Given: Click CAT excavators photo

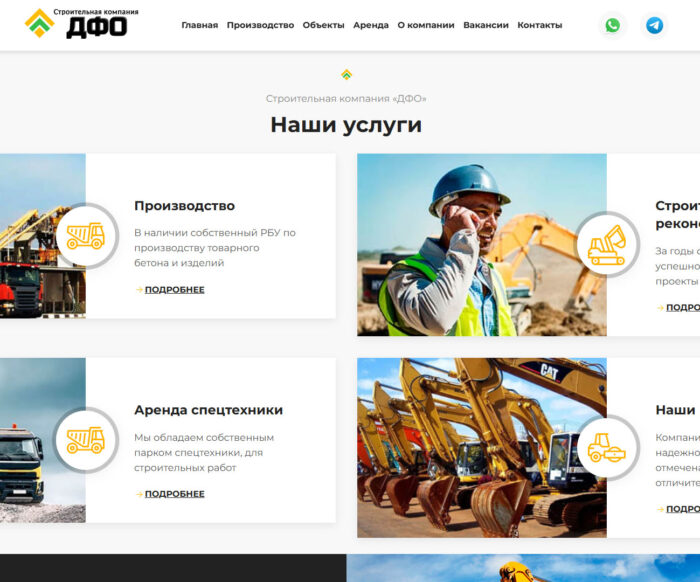Looking at the screenshot, I should (470, 448).
